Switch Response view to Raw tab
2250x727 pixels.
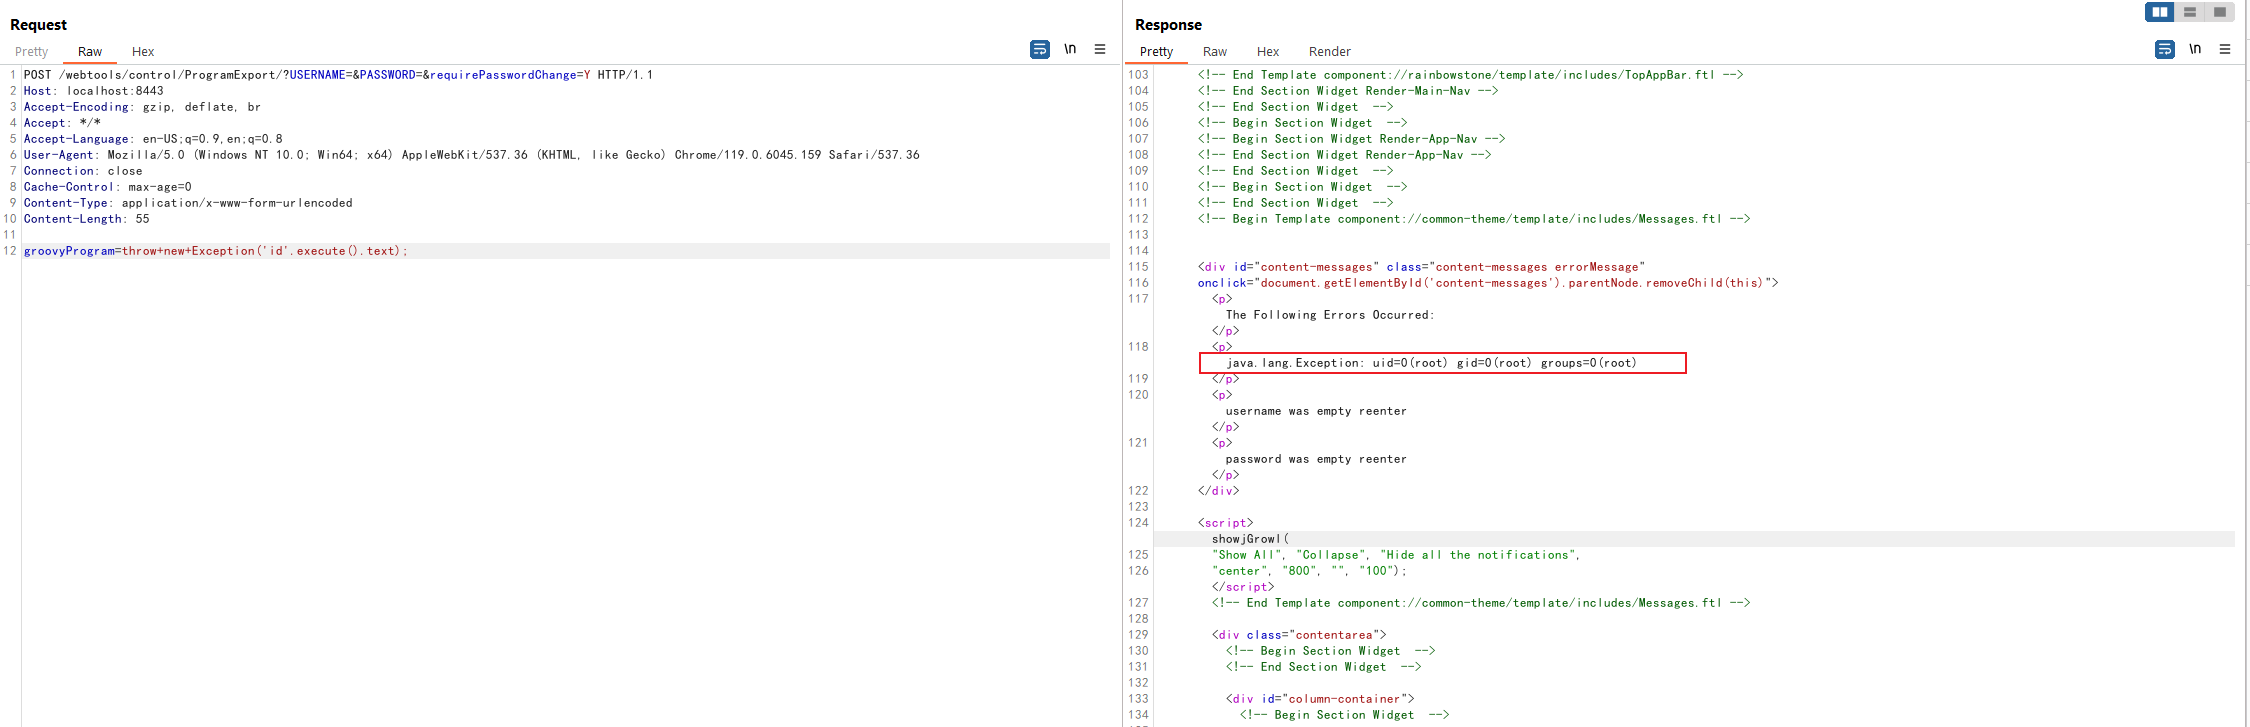tap(1215, 52)
